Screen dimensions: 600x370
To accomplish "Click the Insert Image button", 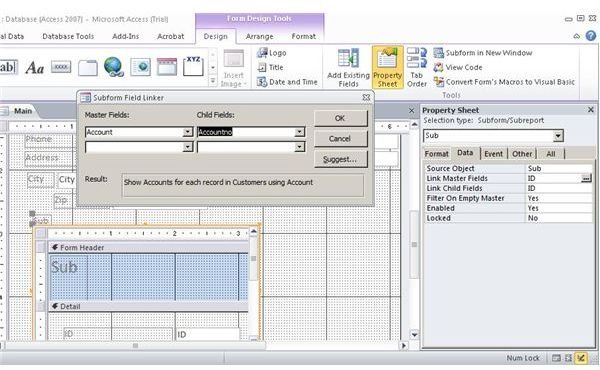I will (233, 68).
